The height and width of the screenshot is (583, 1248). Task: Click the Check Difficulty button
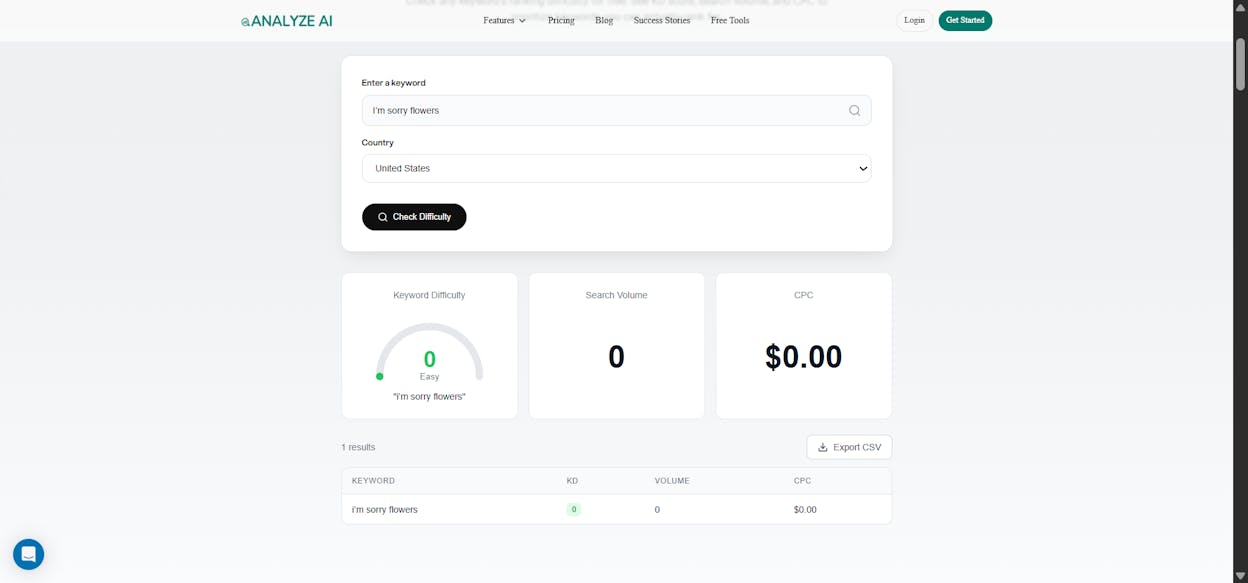click(414, 217)
